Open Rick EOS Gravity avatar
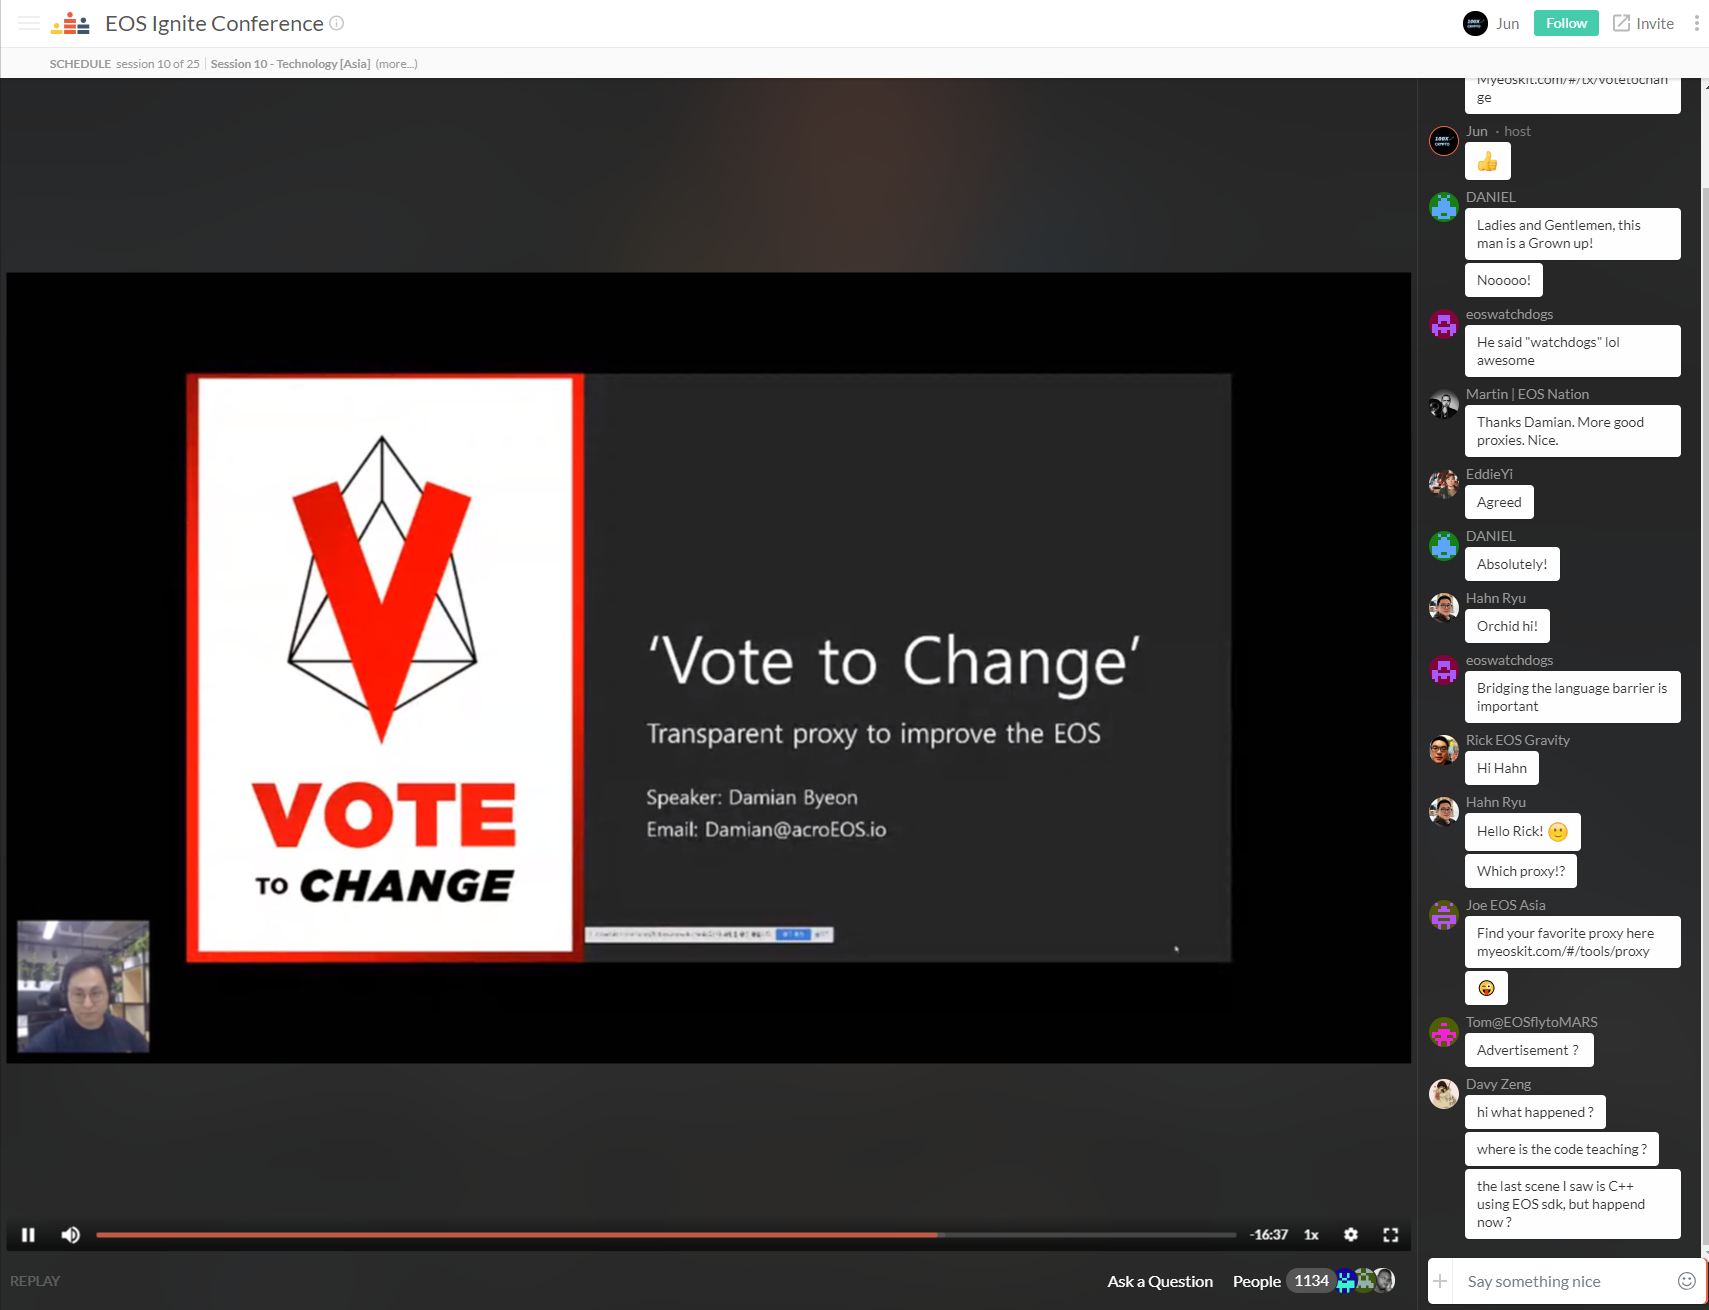This screenshot has width=1709, height=1310. click(x=1443, y=750)
